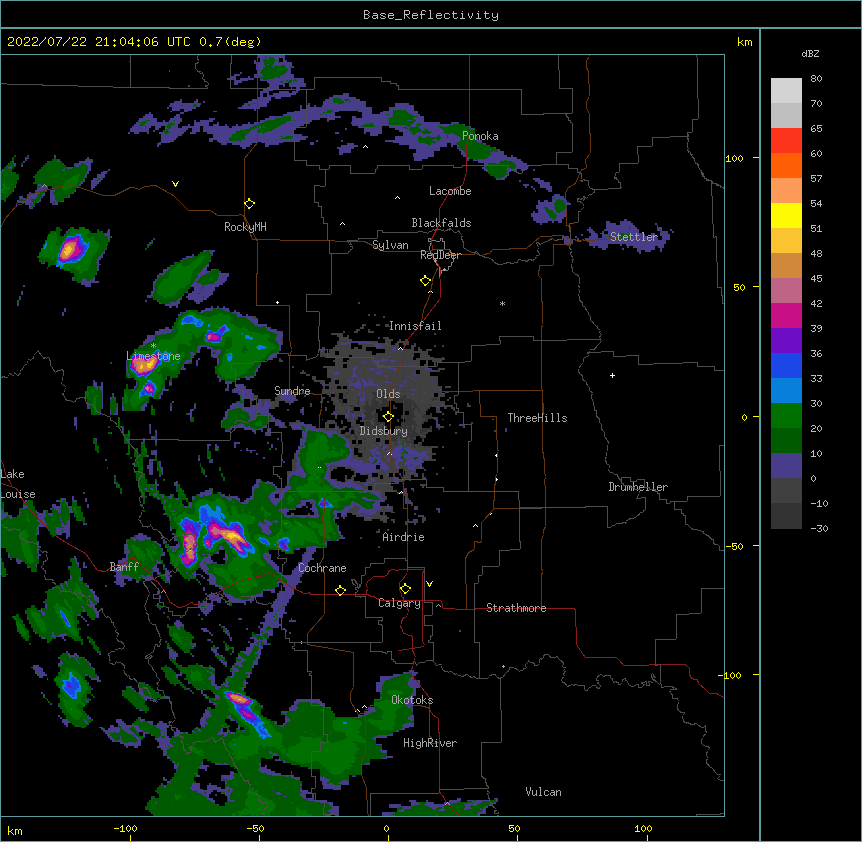Click the white plus marker north of Drumheller

tap(612, 375)
